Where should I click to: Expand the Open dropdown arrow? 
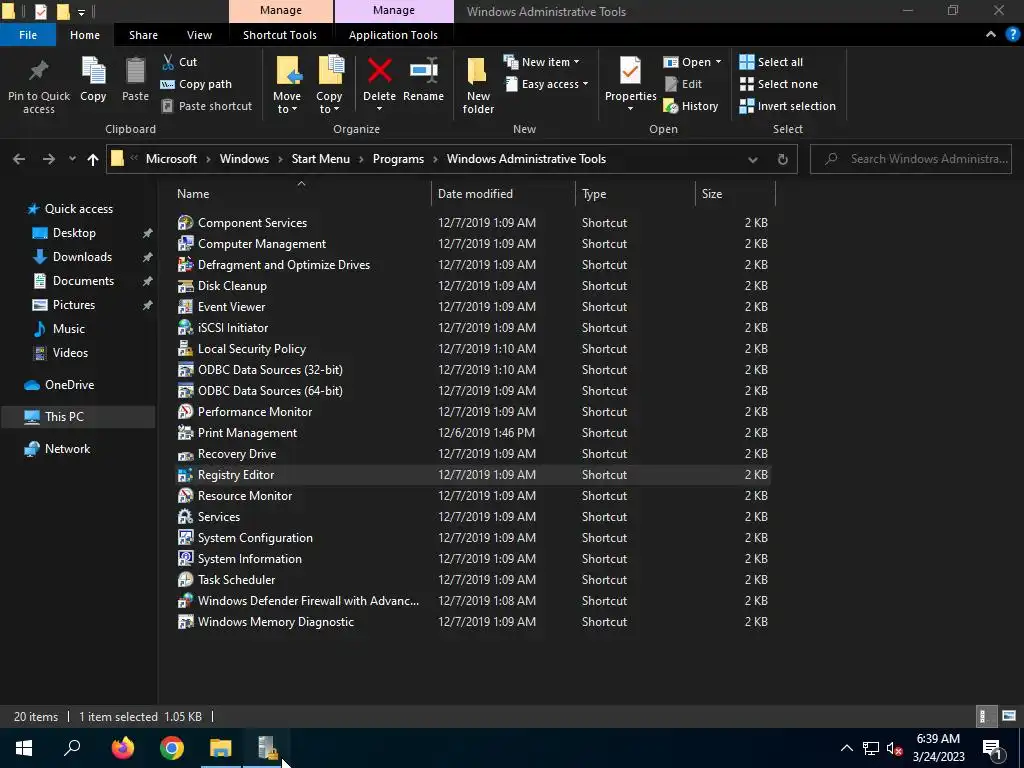[718, 62]
